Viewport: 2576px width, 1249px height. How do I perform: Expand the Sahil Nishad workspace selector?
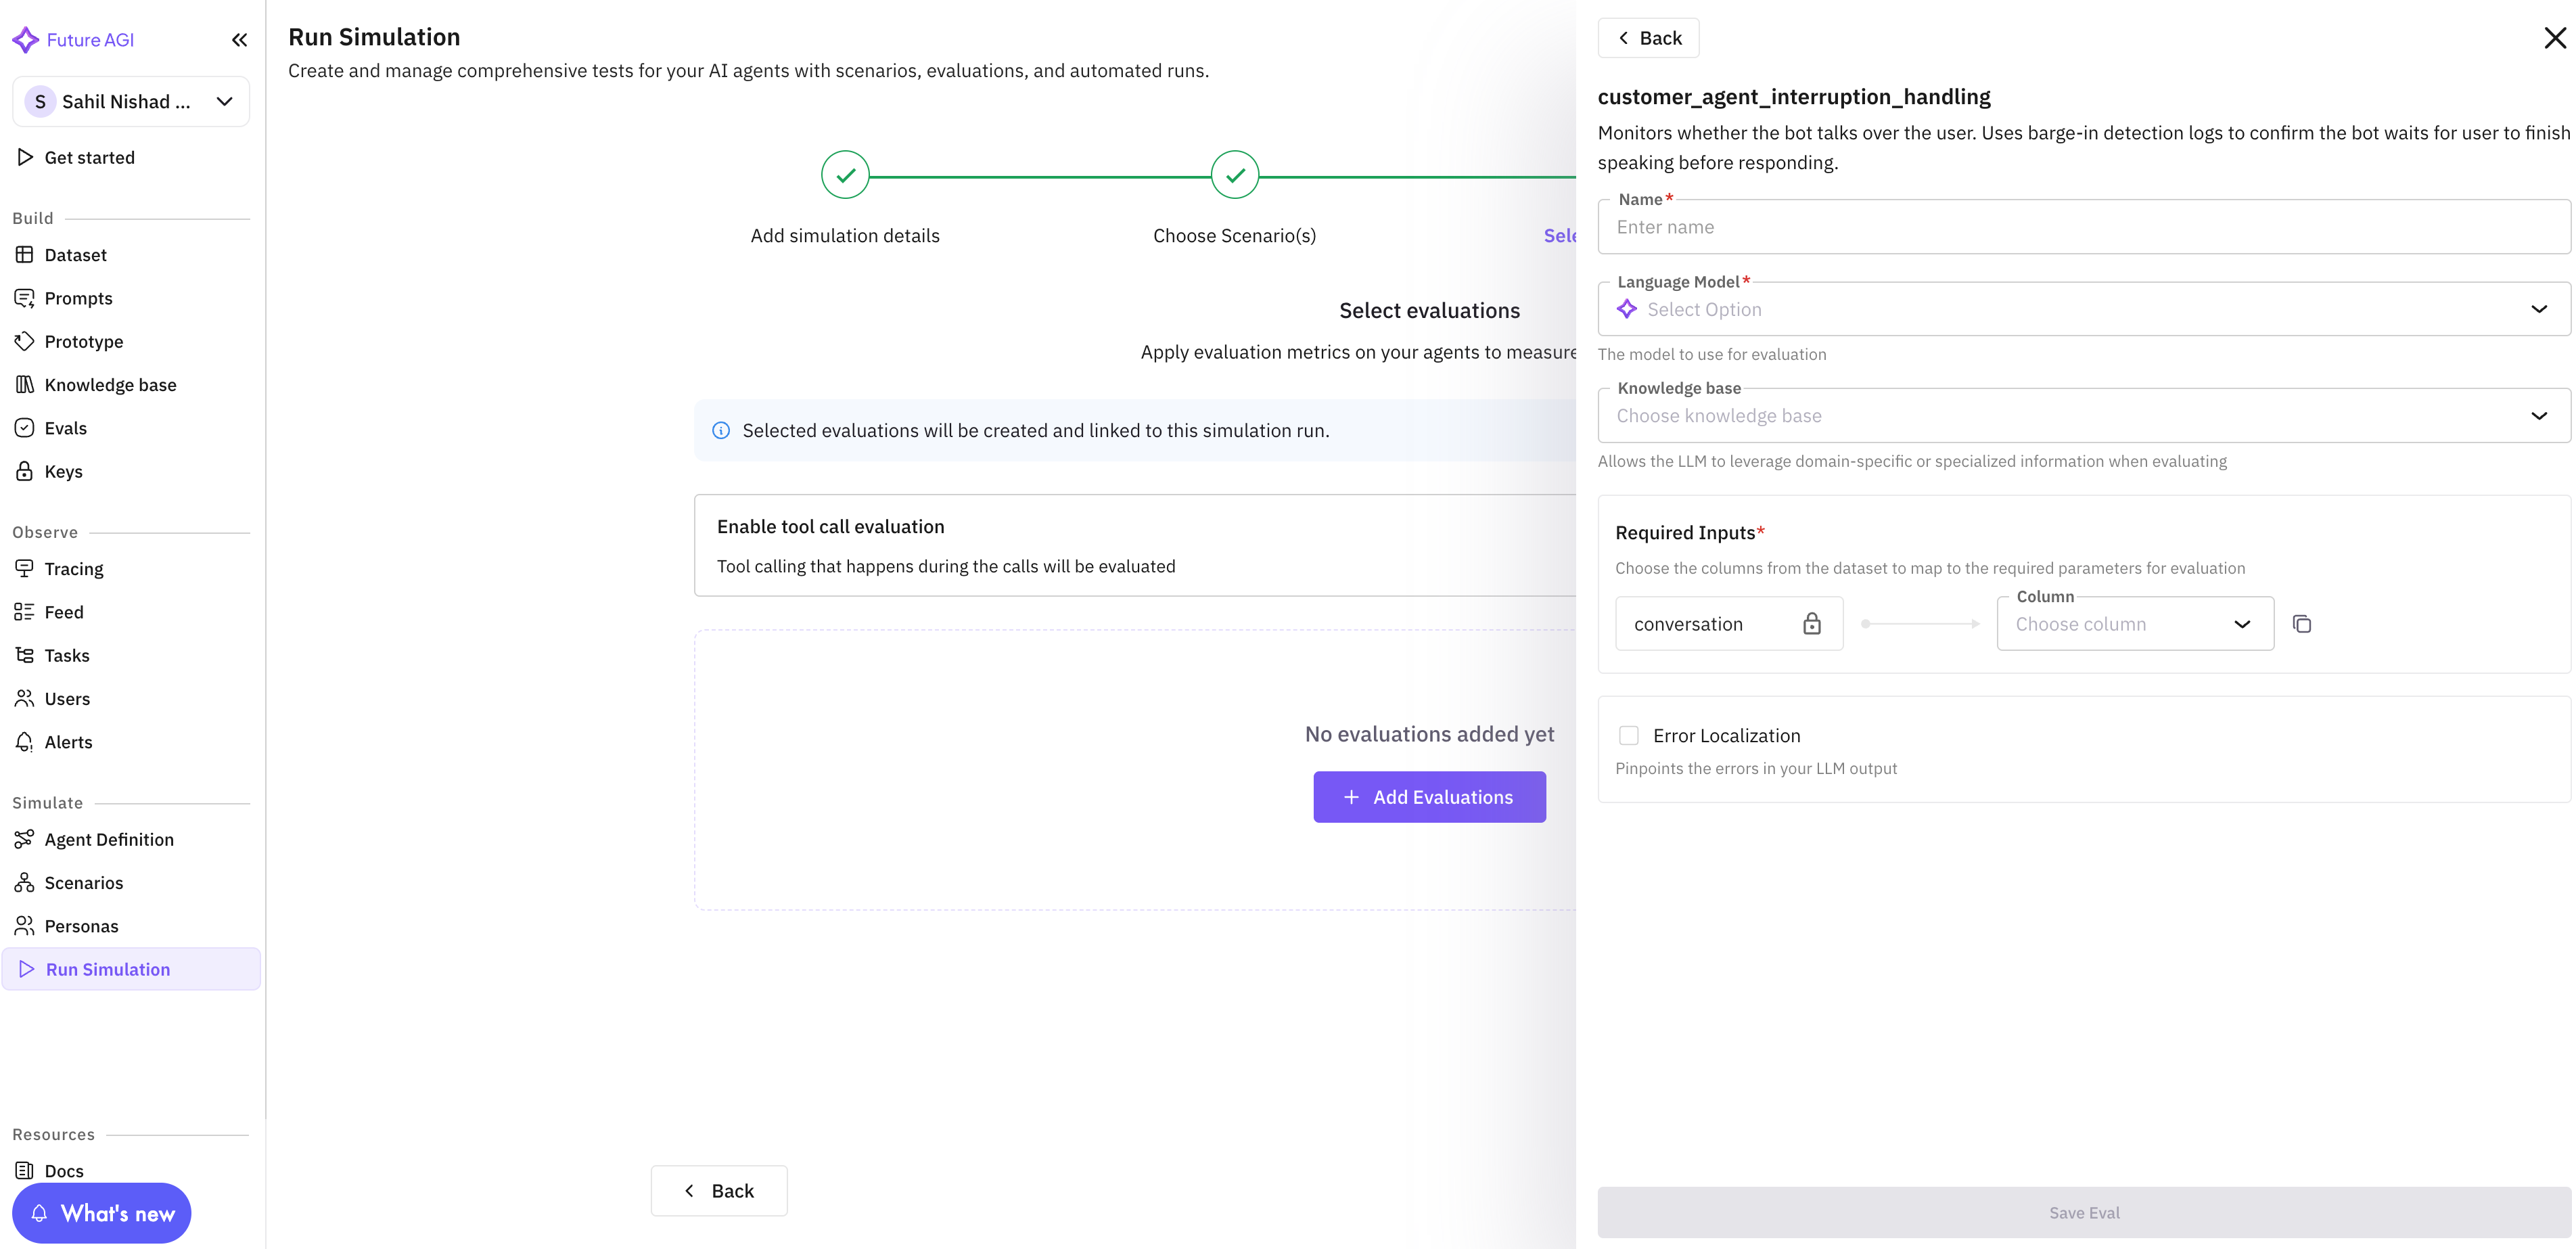click(131, 102)
